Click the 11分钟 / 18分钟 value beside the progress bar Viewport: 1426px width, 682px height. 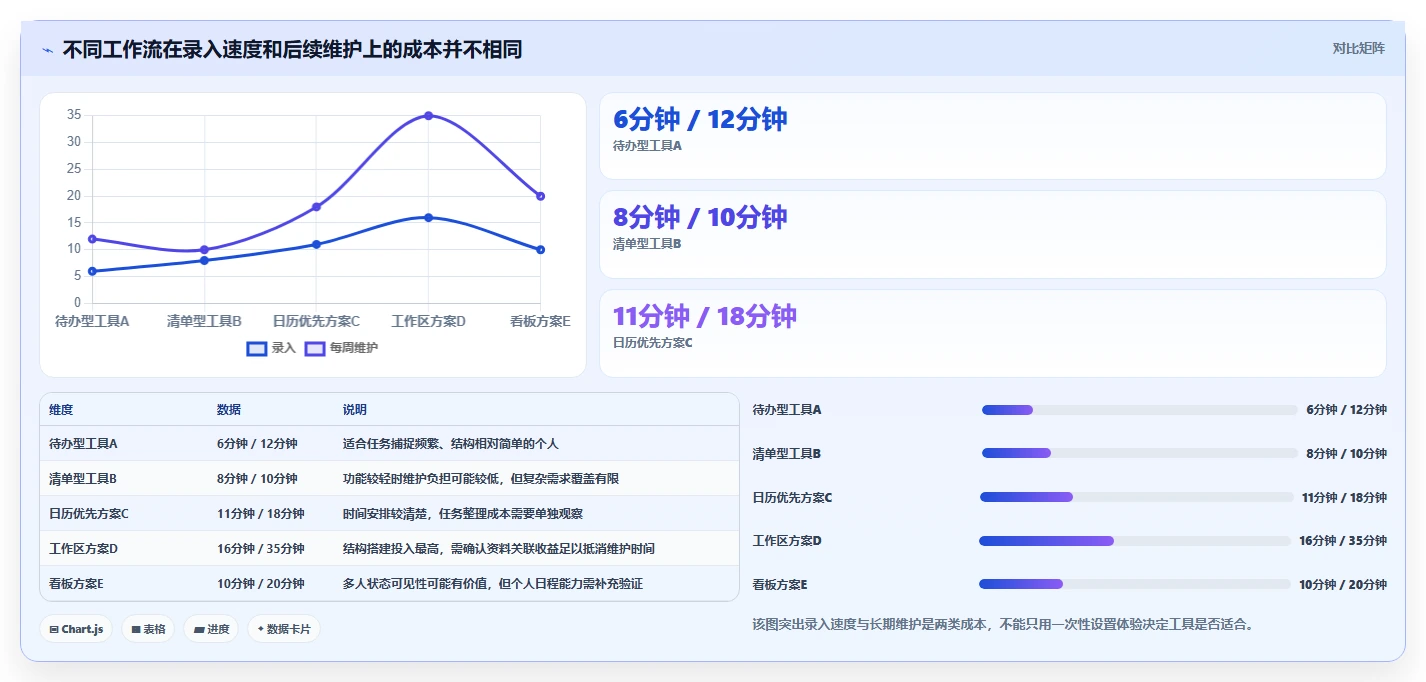(x=1344, y=497)
